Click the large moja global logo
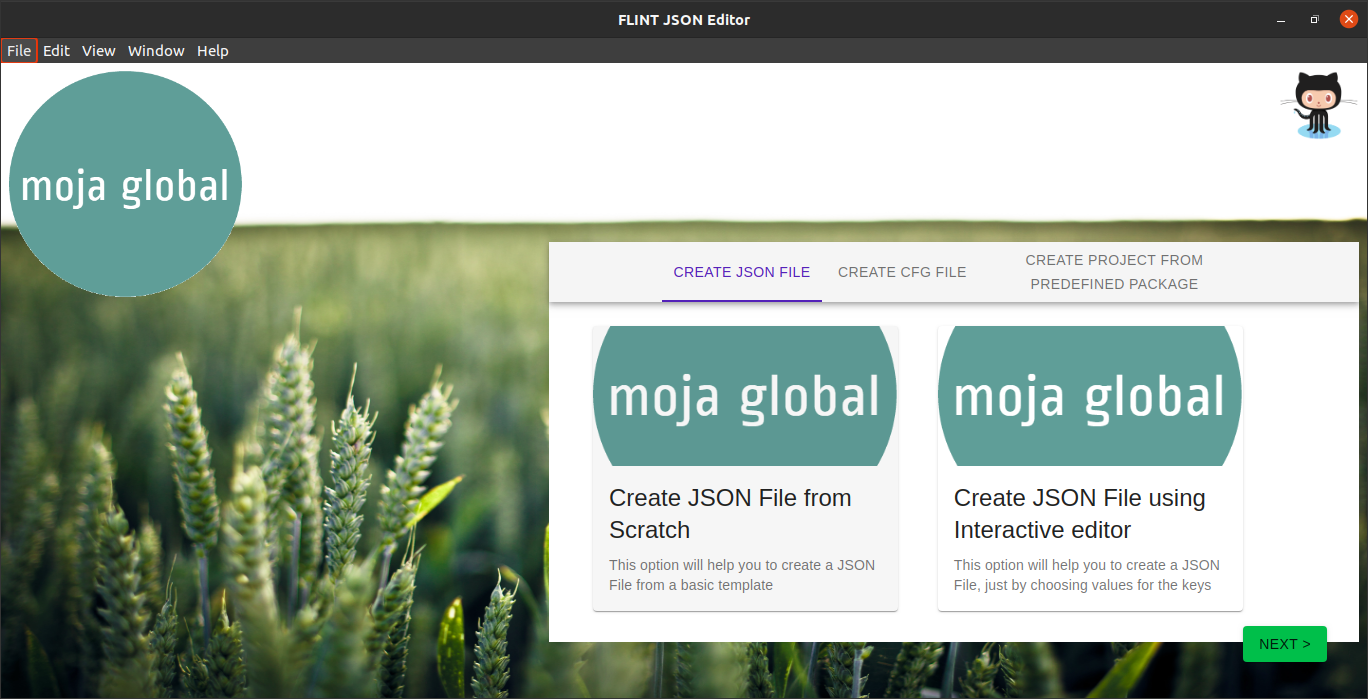 point(125,184)
